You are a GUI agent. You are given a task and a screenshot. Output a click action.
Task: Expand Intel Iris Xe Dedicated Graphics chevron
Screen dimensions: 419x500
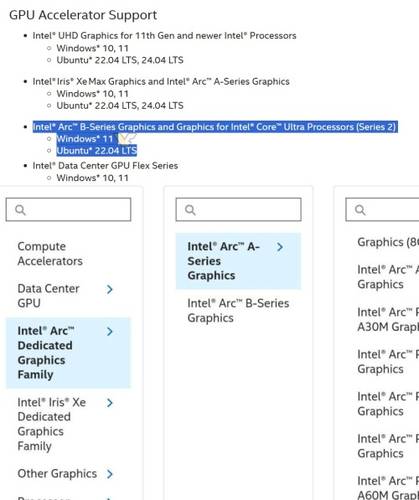pos(110,403)
